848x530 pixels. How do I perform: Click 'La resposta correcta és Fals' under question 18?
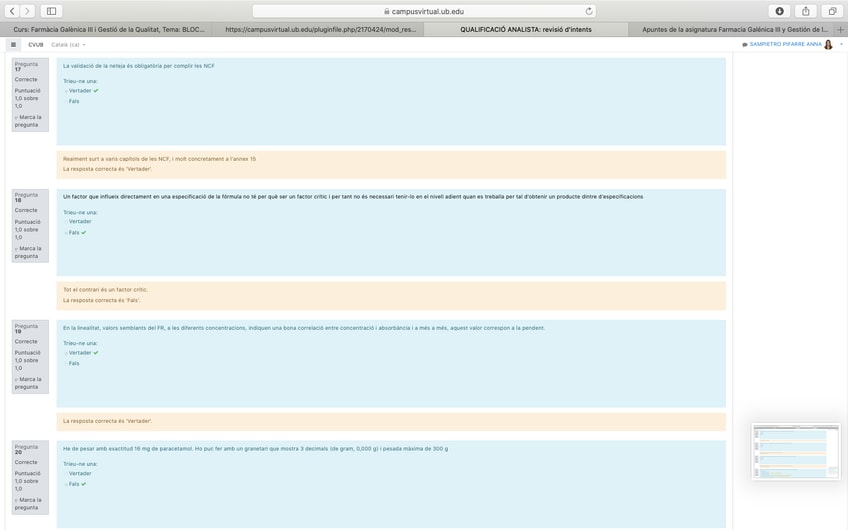click(101, 301)
